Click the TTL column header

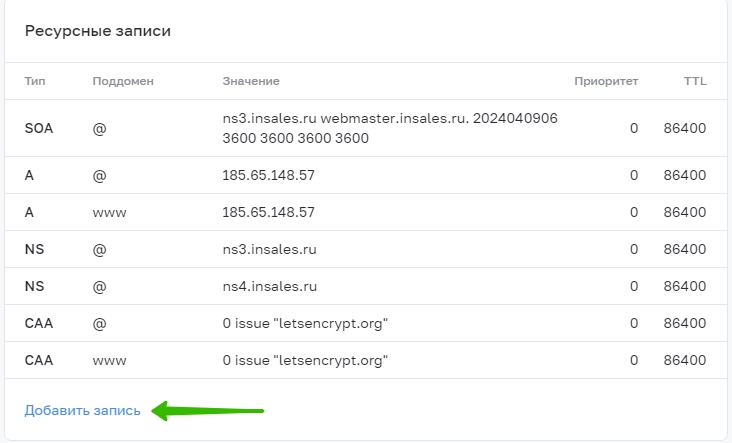695,81
